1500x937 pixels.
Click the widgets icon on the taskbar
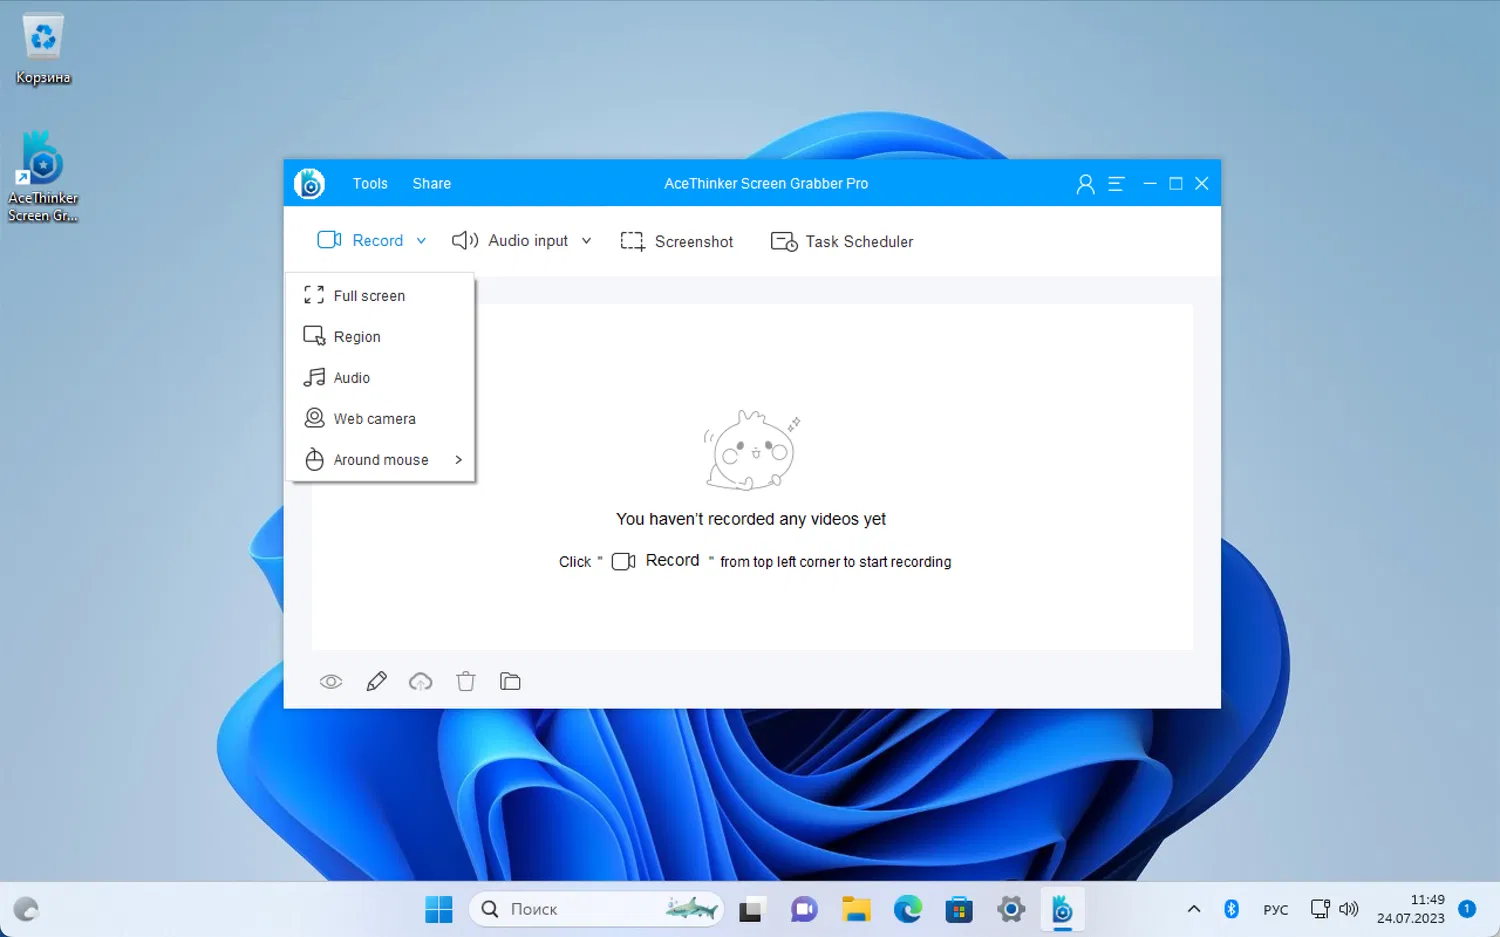click(26, 910)
